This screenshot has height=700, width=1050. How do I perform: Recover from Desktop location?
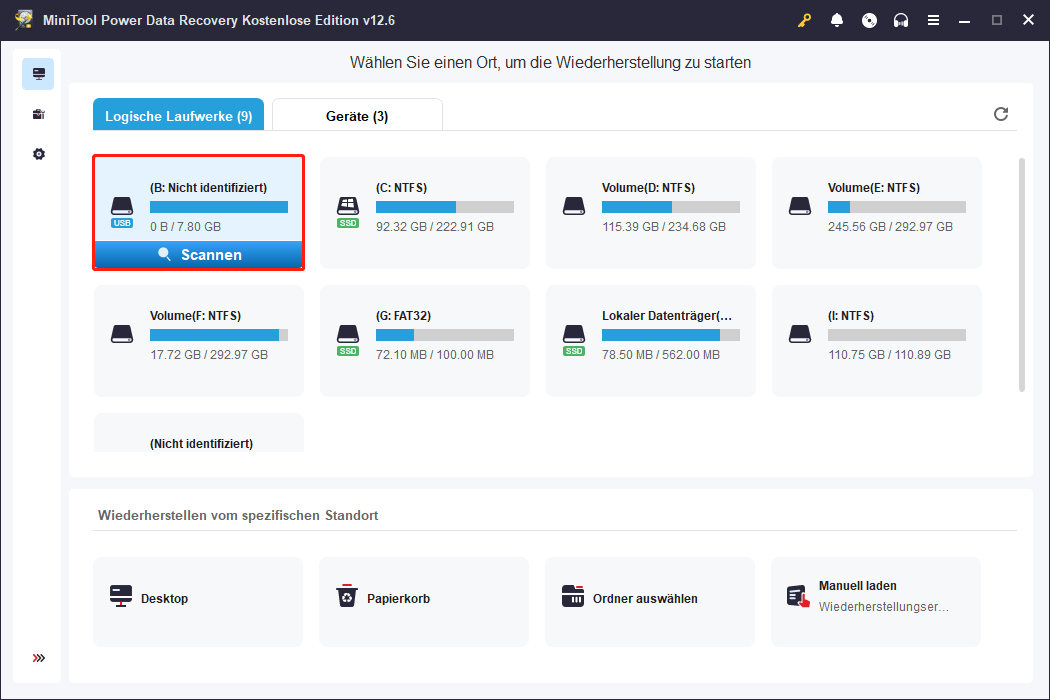click(198, 600)
